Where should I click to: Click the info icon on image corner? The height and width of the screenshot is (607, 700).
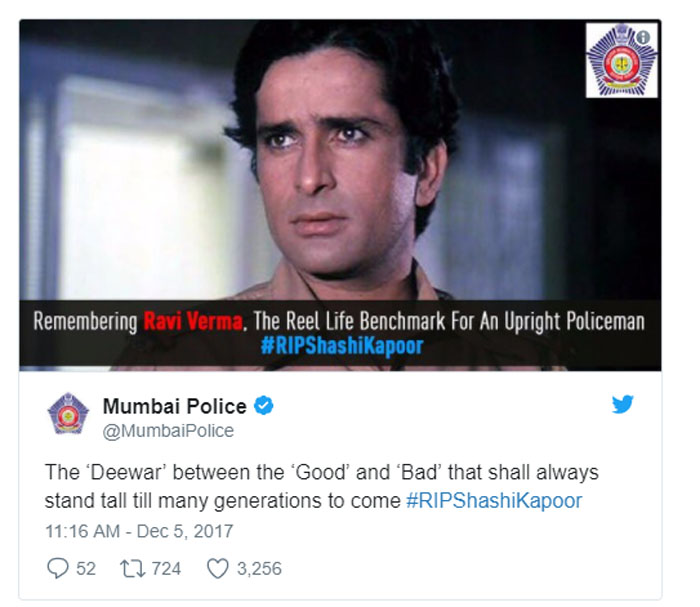pos(643,37)
